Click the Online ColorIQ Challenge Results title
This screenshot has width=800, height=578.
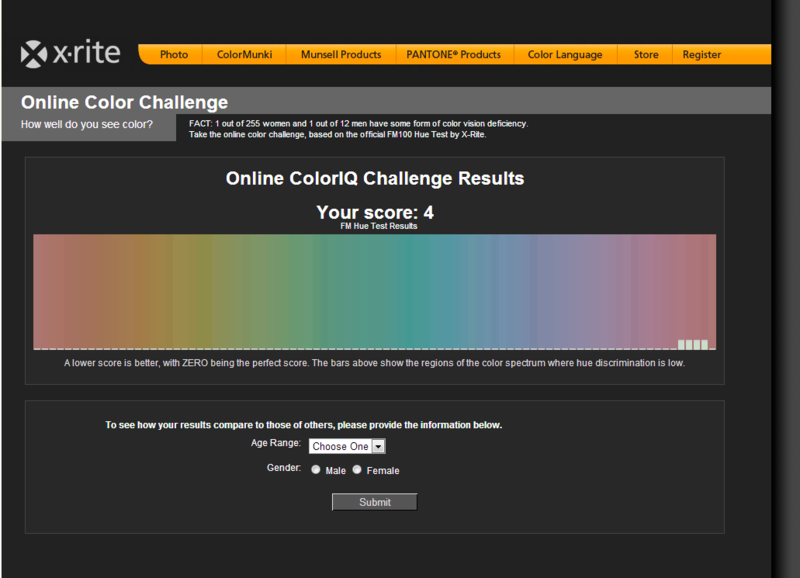[x=375, y=179]
